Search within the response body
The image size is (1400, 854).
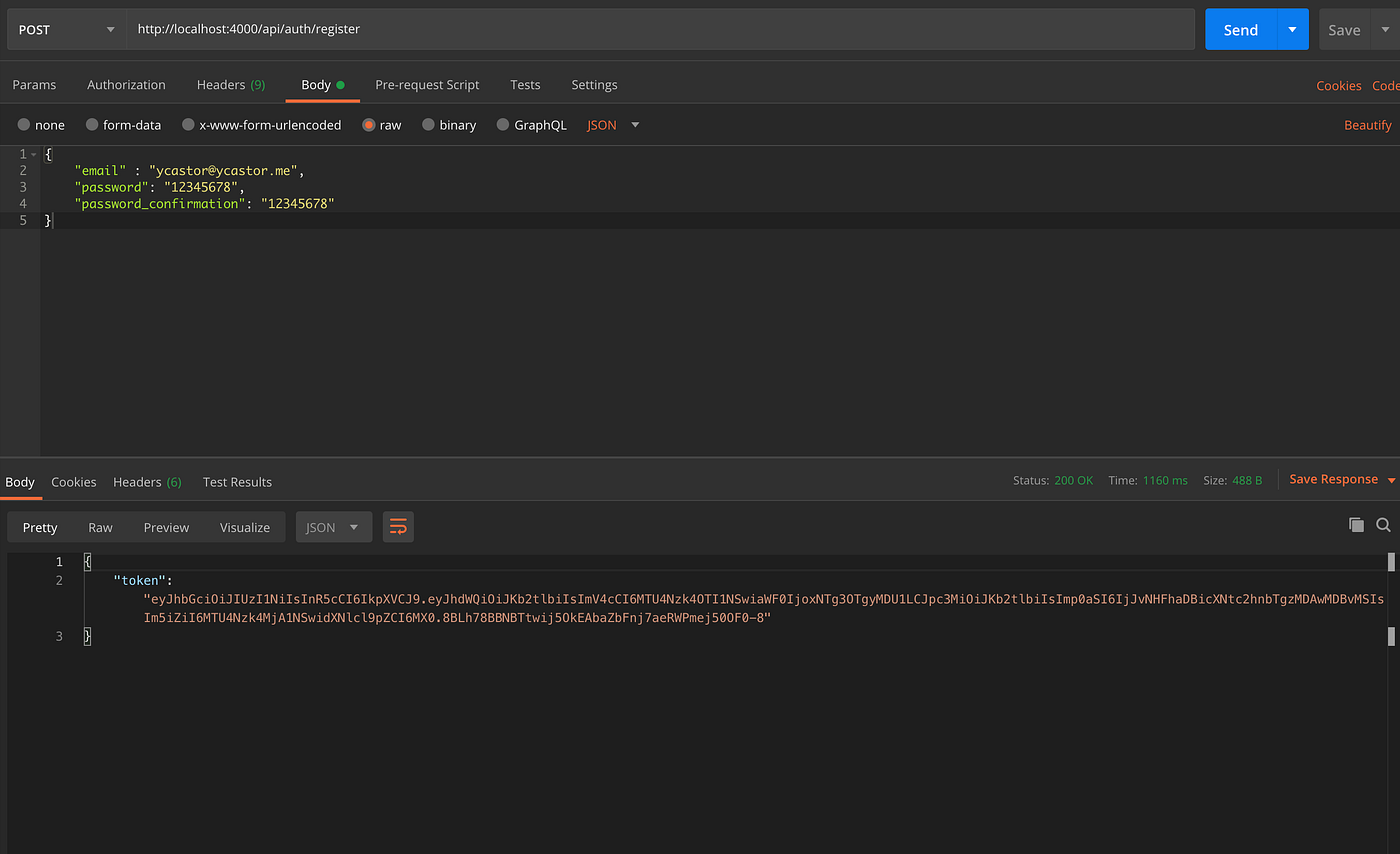pos(1383,525)
